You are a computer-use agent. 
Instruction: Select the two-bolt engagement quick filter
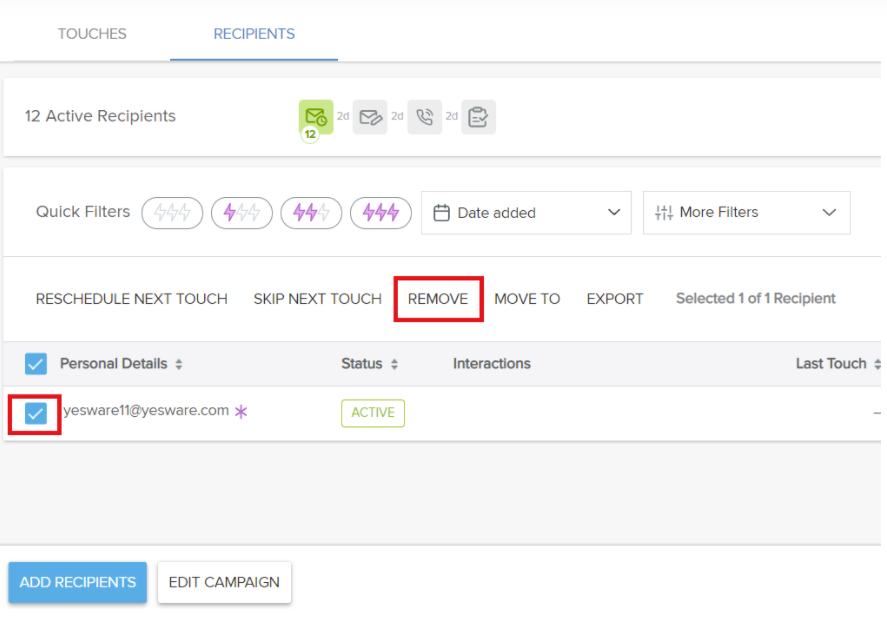coord(311,213)
